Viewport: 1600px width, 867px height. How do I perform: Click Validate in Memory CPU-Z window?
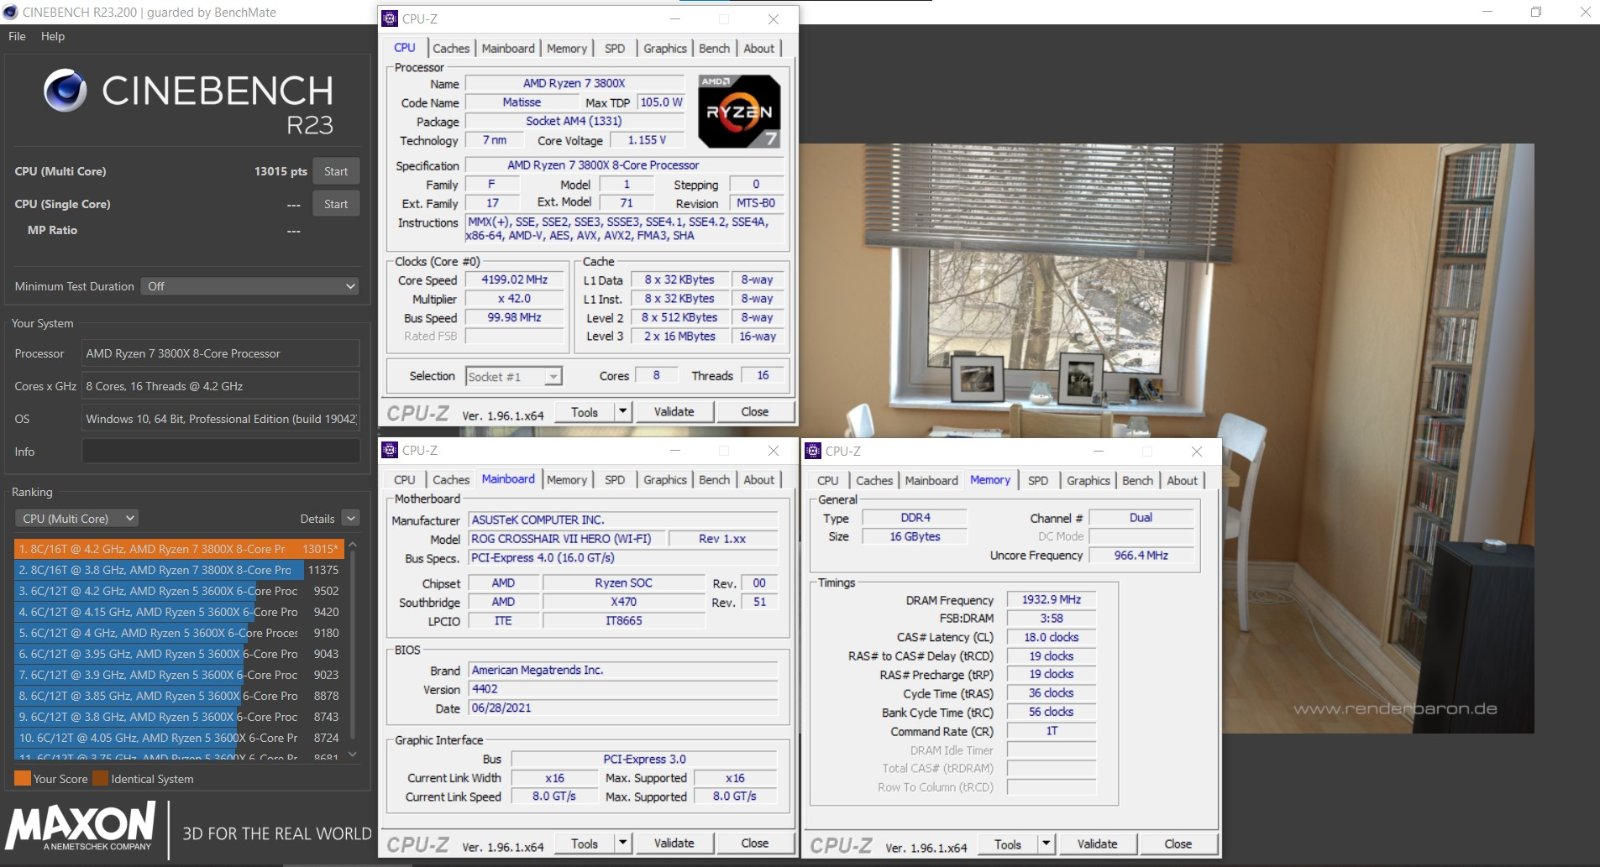(x=1097, y=845)
